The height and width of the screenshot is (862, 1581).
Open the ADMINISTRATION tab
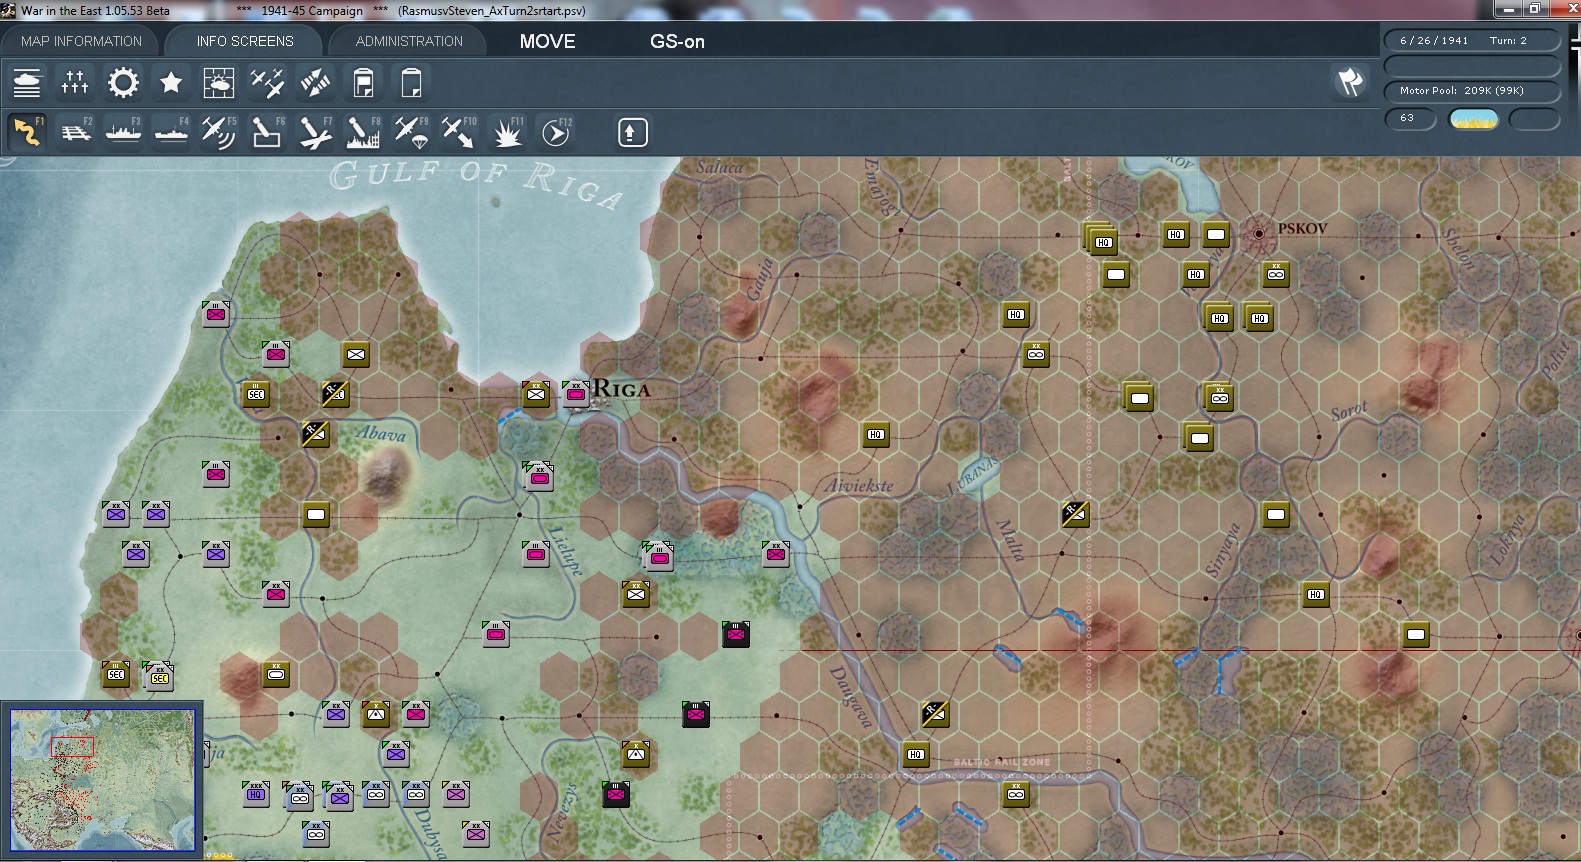pos(409,41)
